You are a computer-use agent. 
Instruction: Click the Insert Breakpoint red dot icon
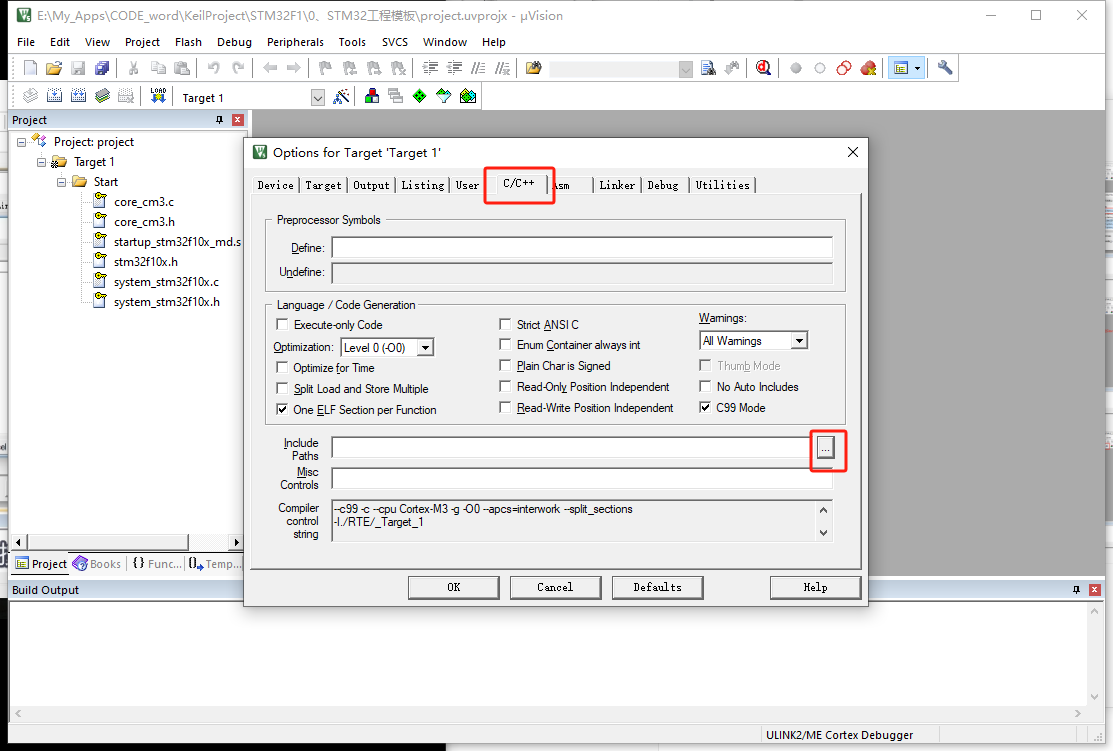pos(796,68)
